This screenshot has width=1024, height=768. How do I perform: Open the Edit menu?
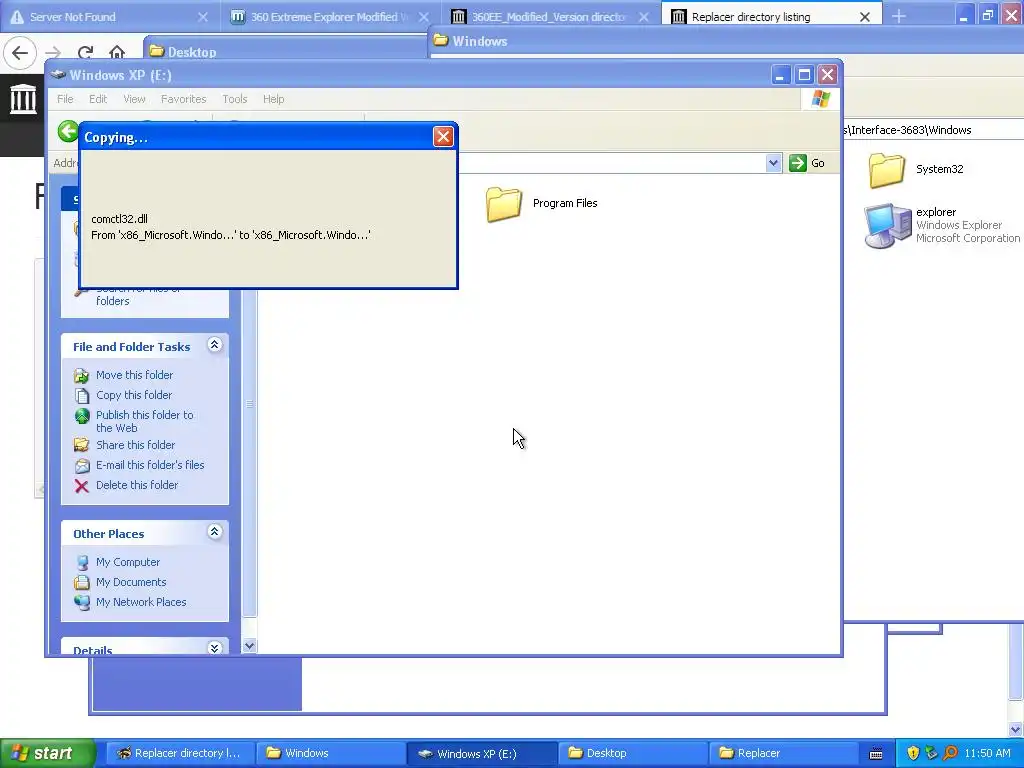tap(98, 99)
